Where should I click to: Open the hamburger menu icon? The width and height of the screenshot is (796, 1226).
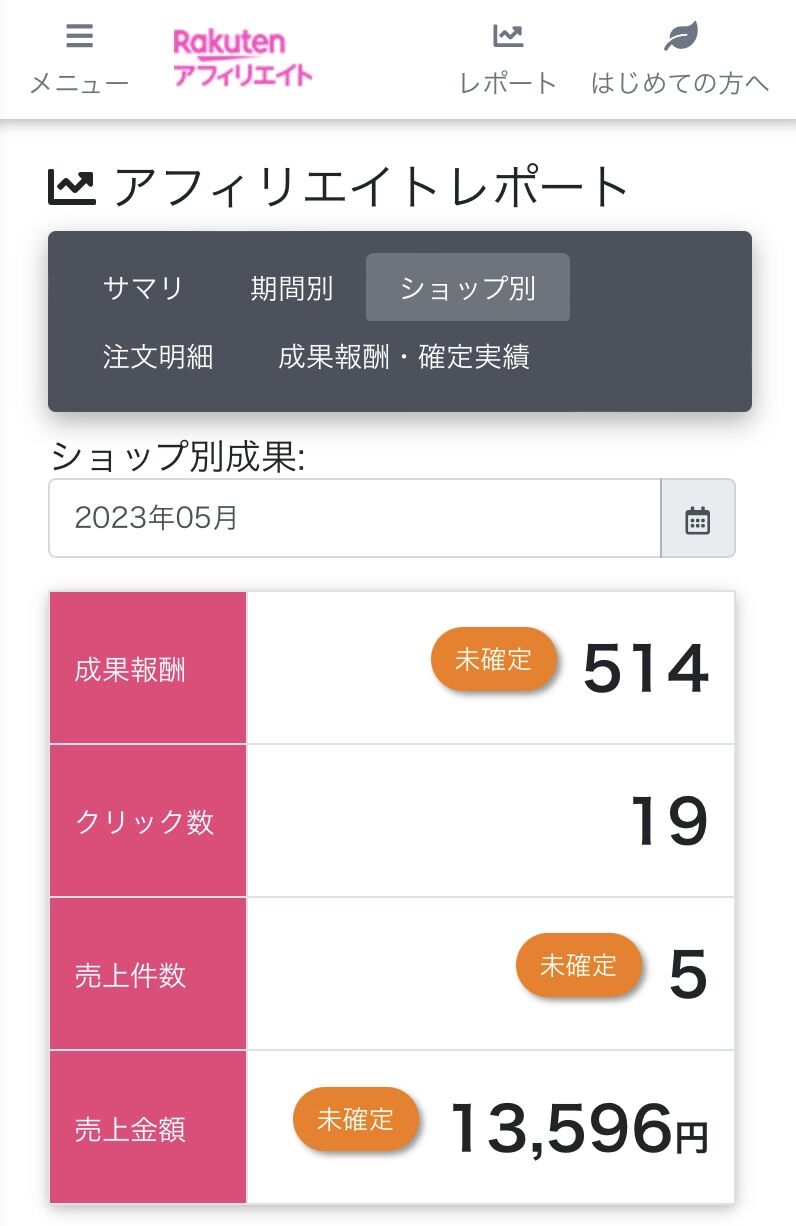(x=79, y=37)
